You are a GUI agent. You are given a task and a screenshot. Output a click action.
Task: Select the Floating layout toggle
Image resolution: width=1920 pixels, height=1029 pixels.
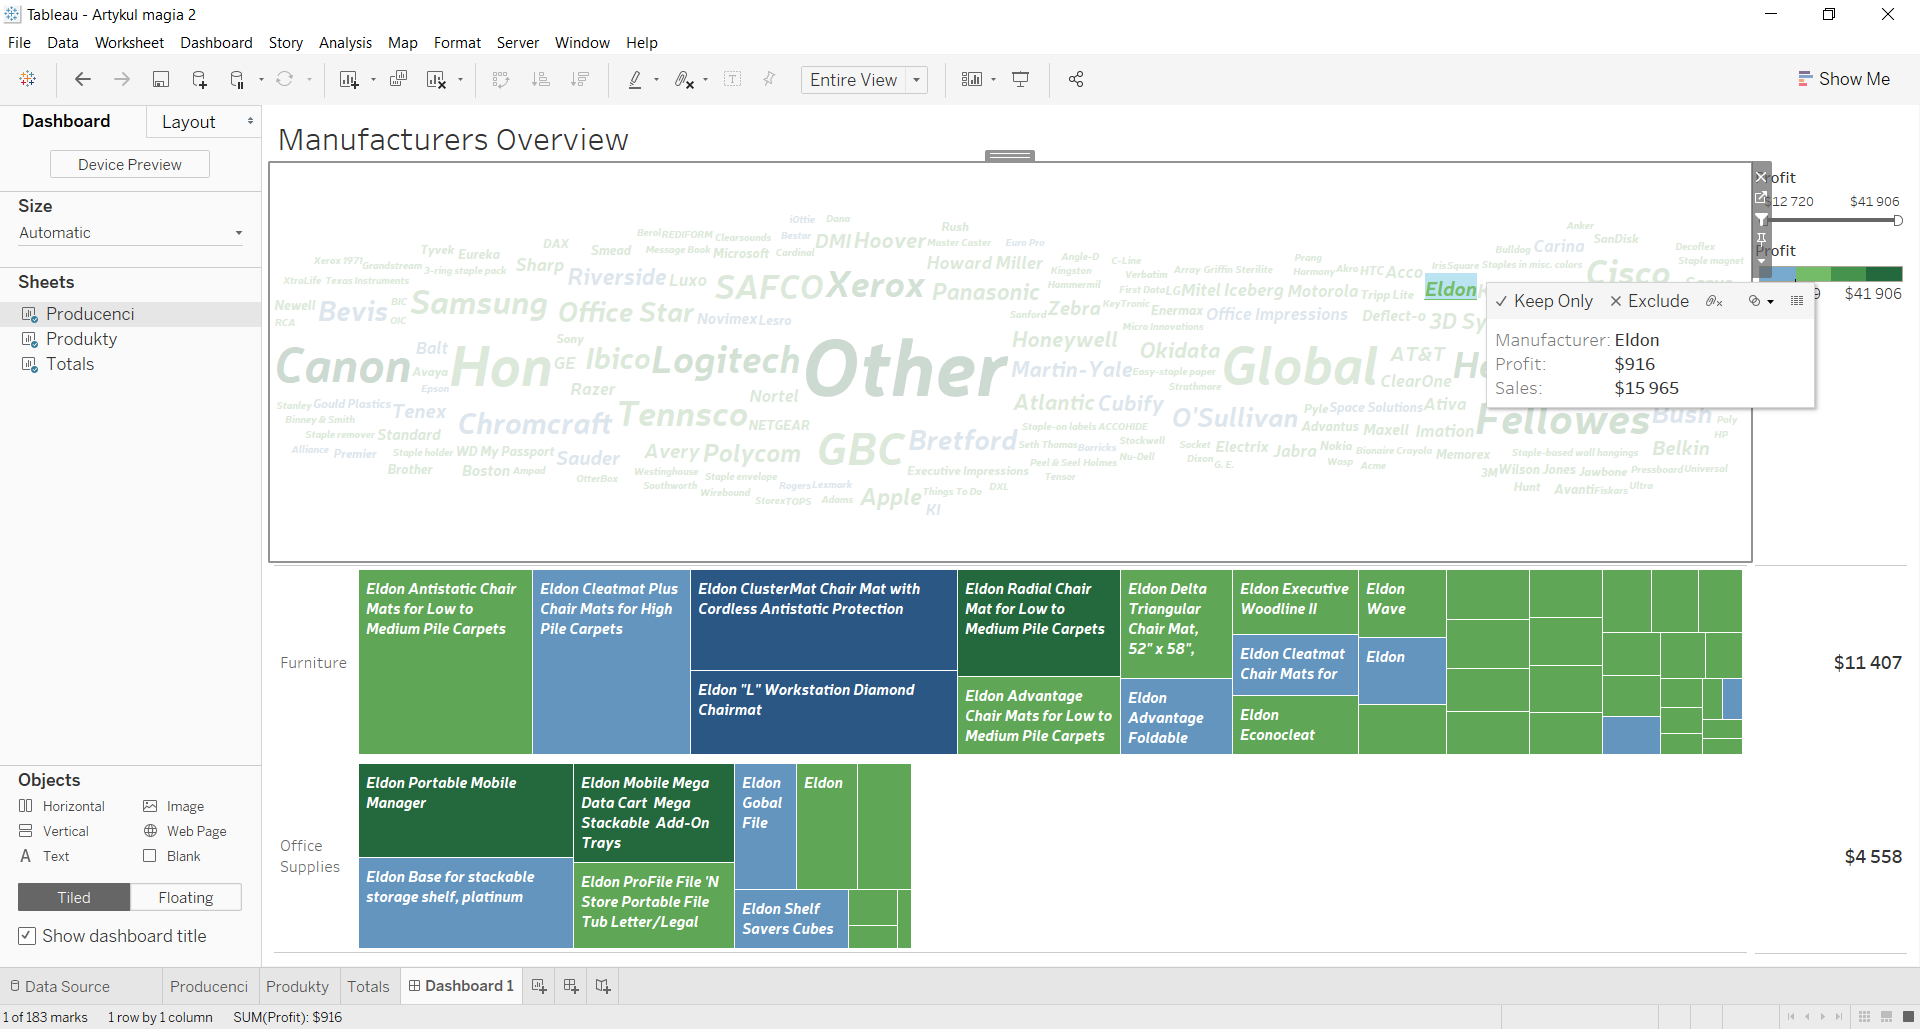tap(186, 897)
